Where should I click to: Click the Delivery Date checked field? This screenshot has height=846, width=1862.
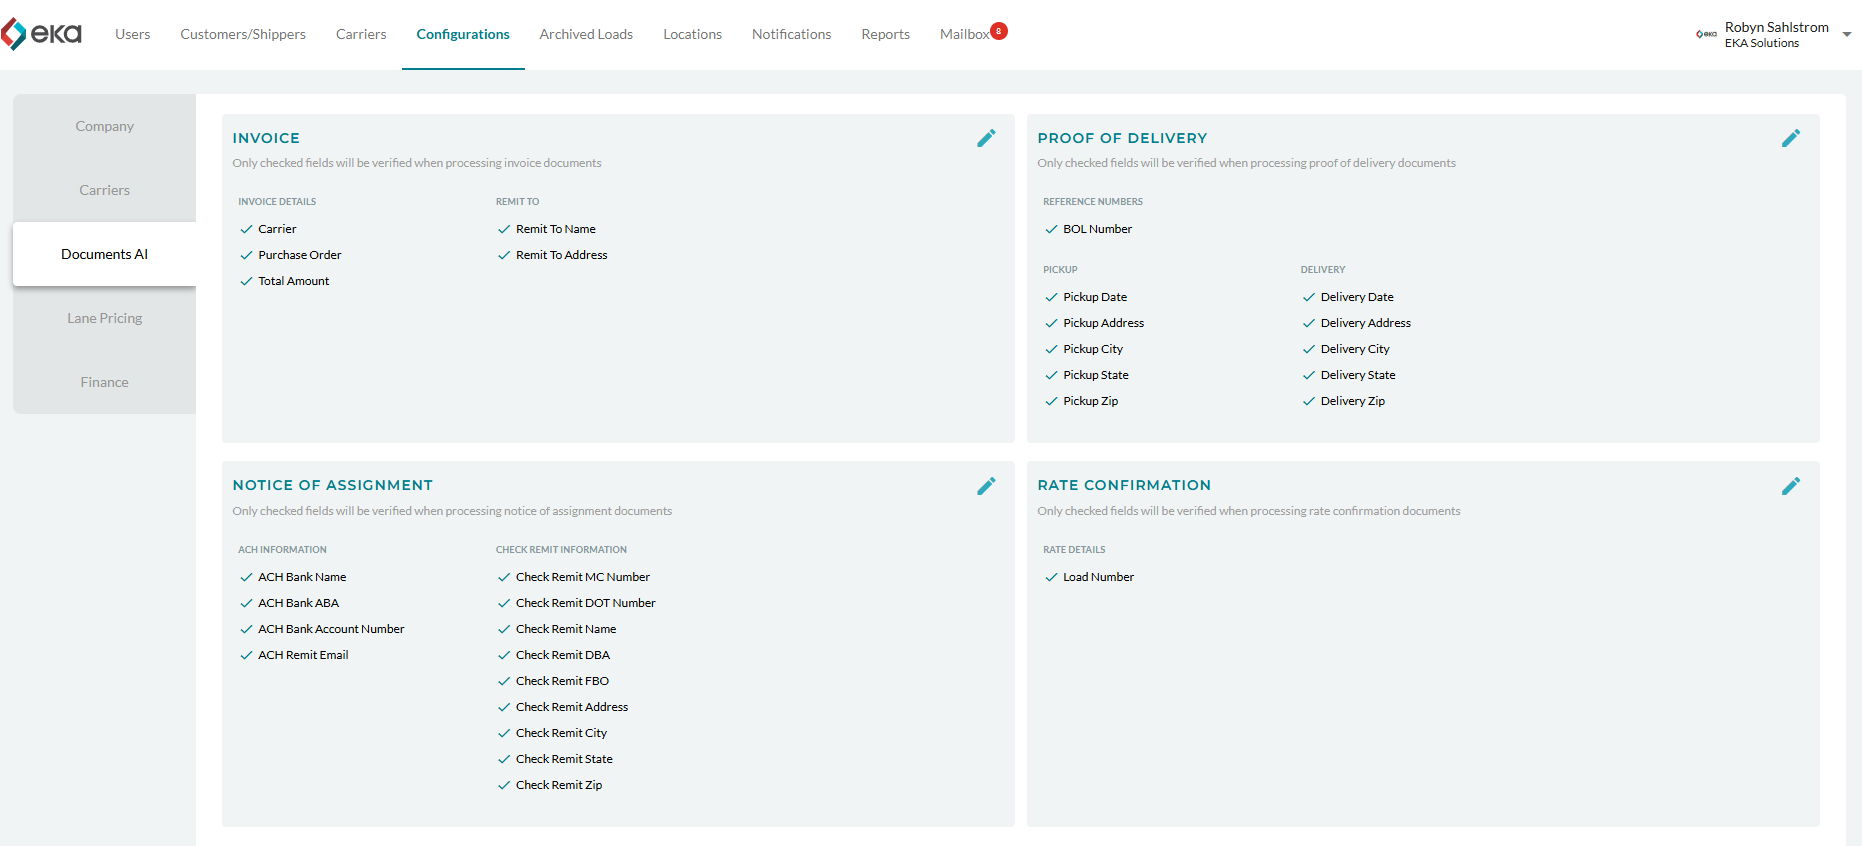point(1347,297)
